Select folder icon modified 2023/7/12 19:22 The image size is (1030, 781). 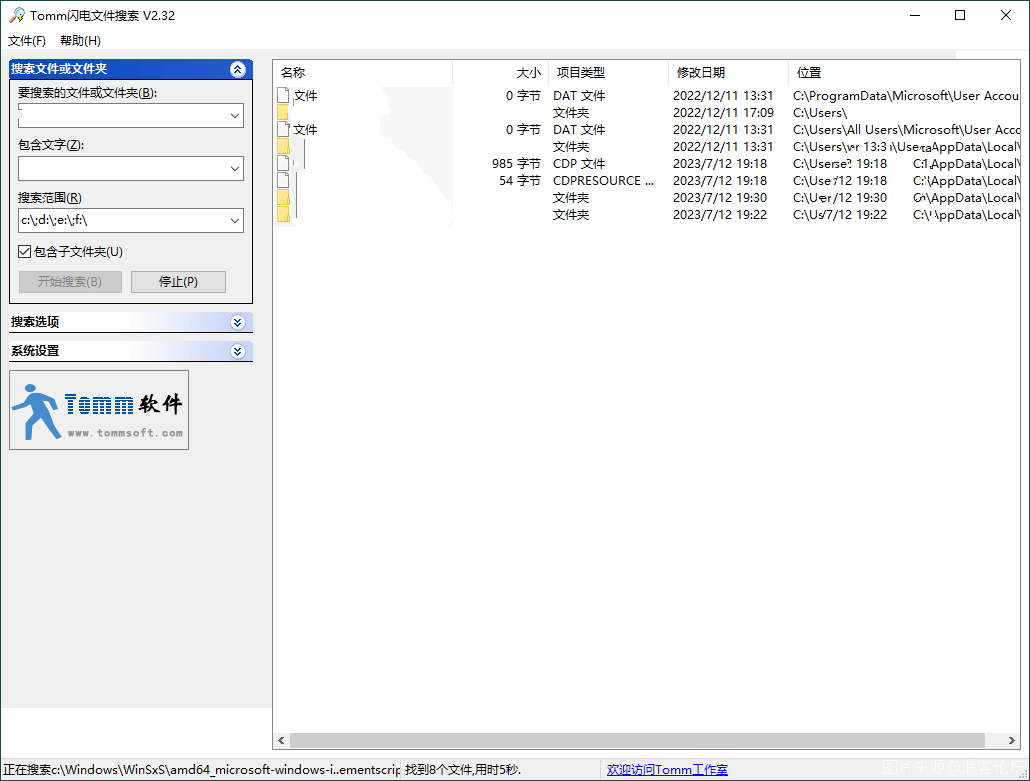point(283,215)
